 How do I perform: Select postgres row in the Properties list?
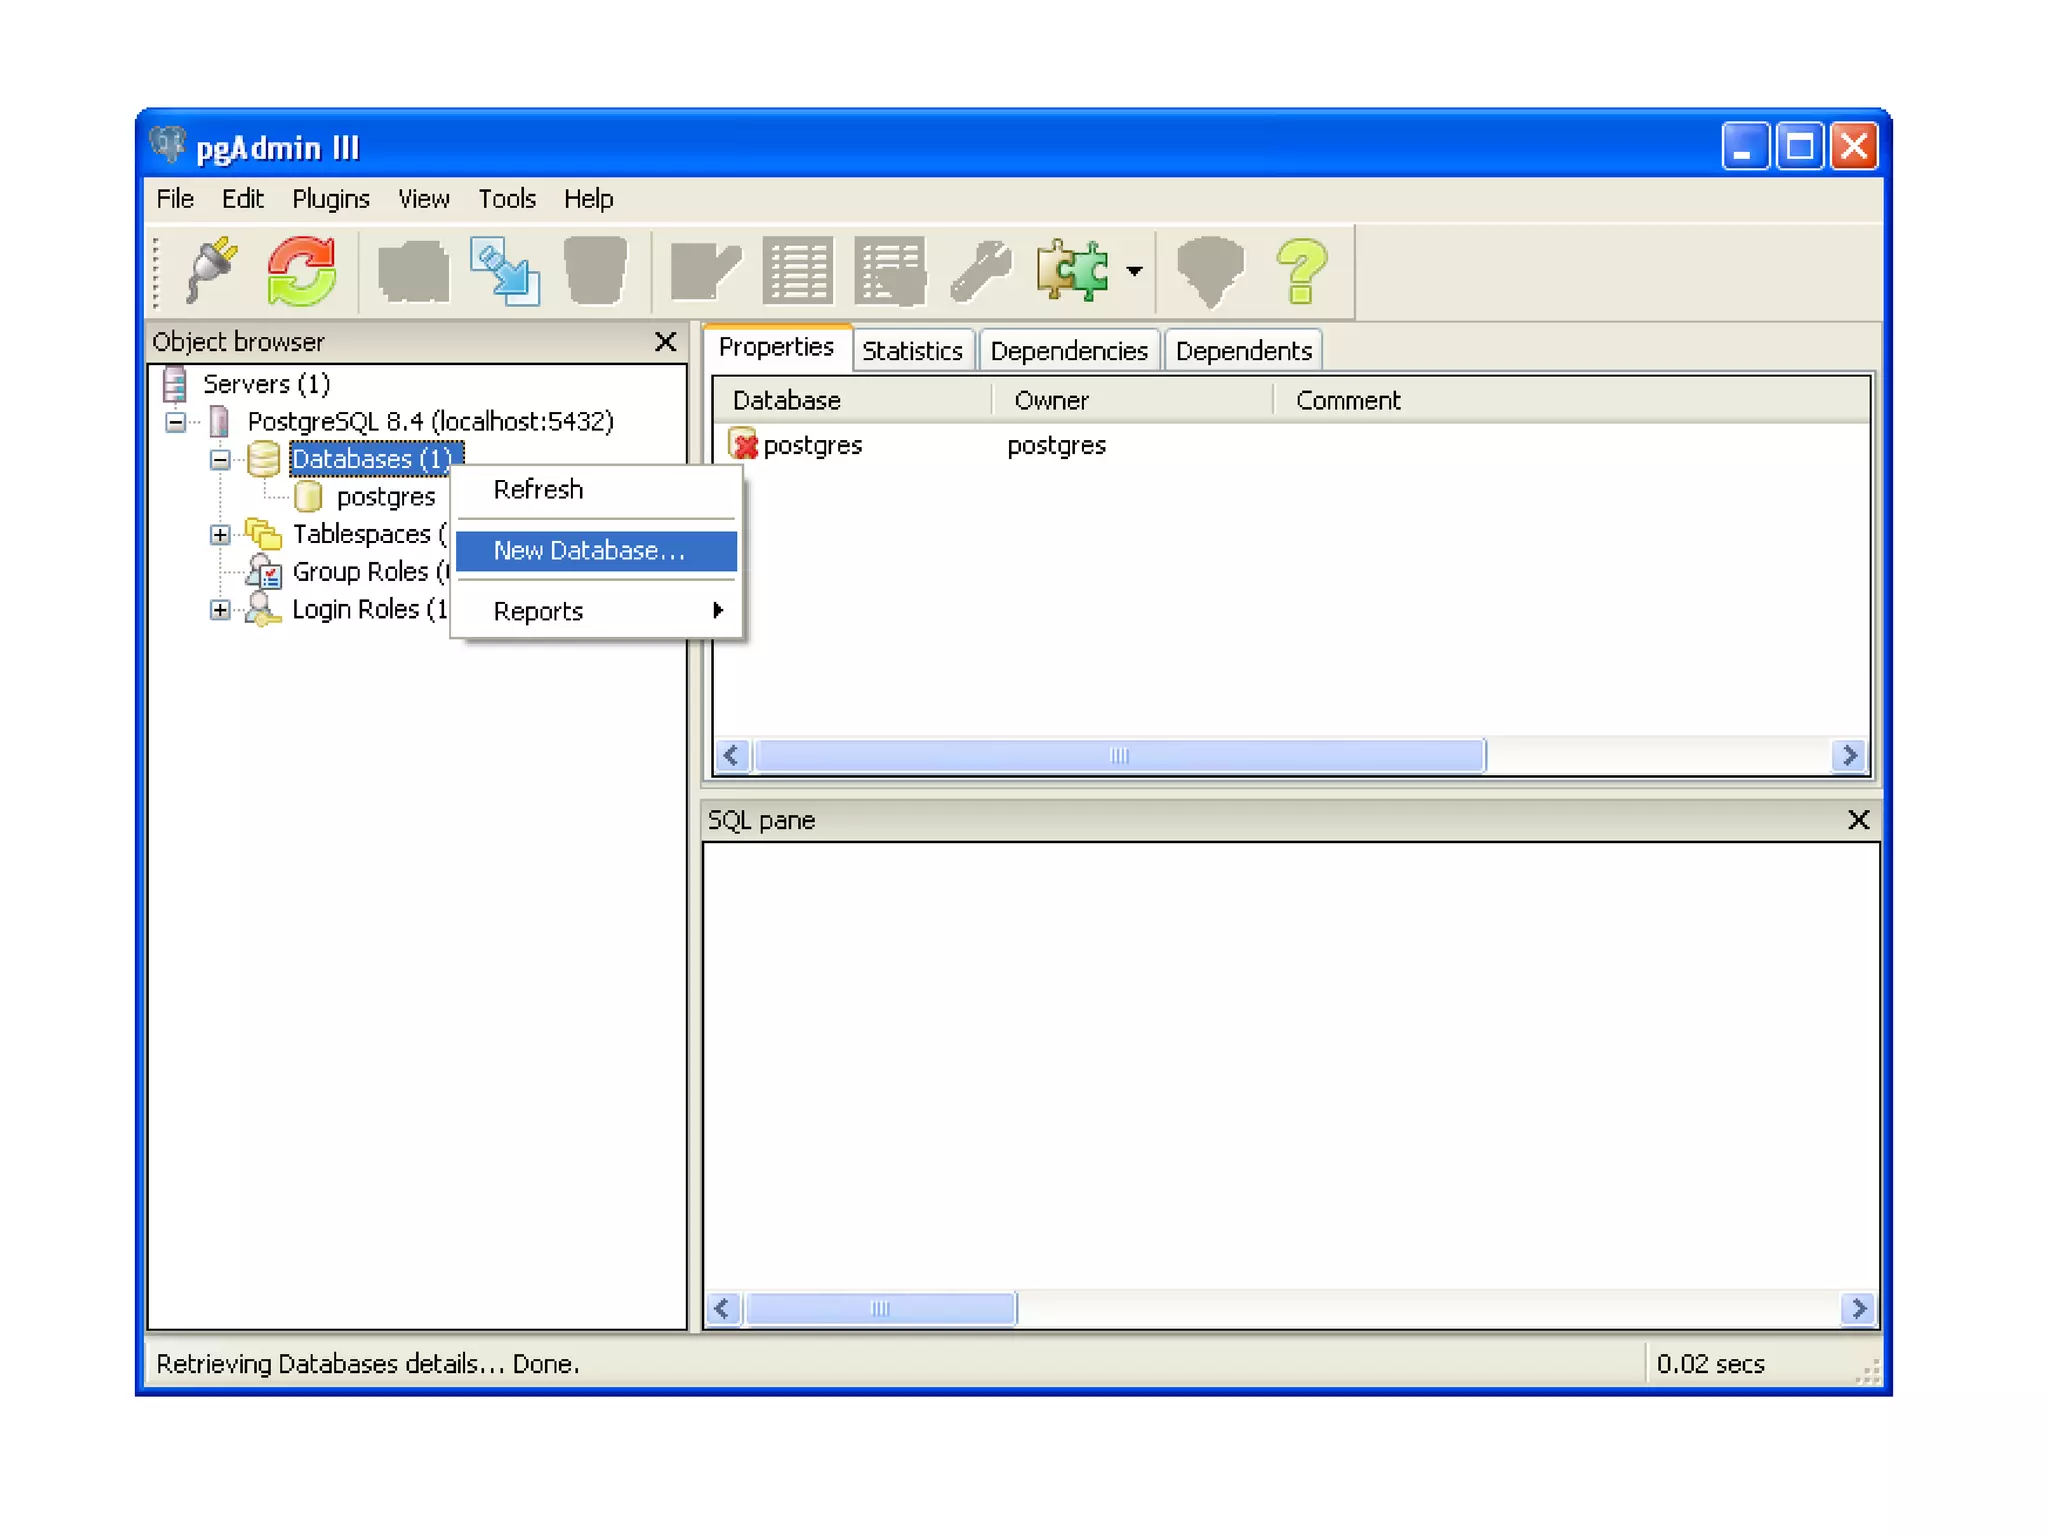pyautogui.click(x=811, y=445)
